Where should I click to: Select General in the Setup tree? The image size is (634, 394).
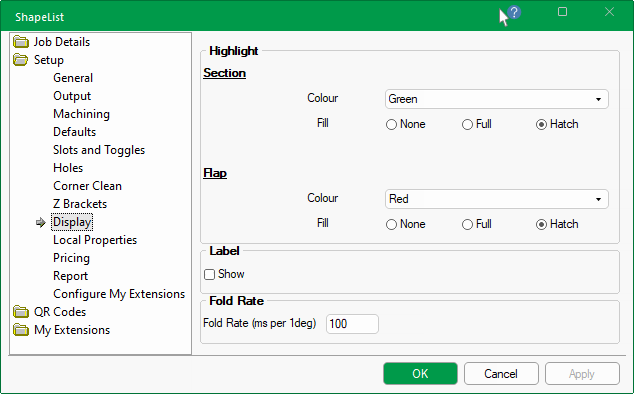(73, 78)
